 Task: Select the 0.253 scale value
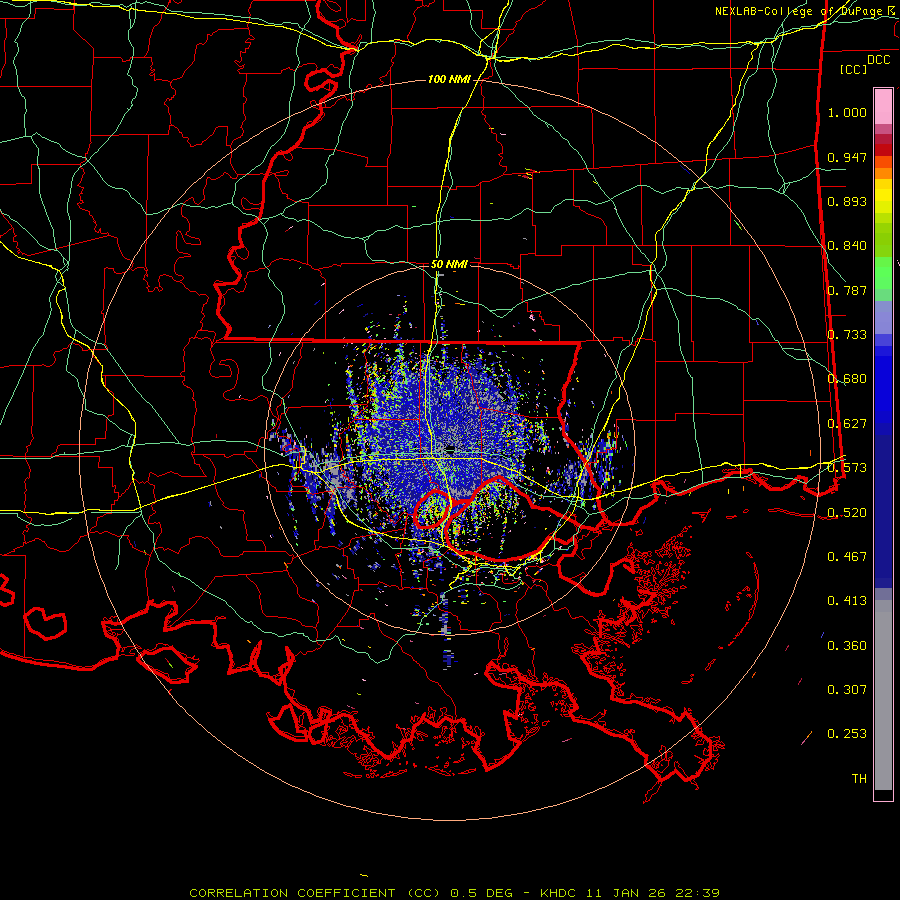(x=847, y=734)
